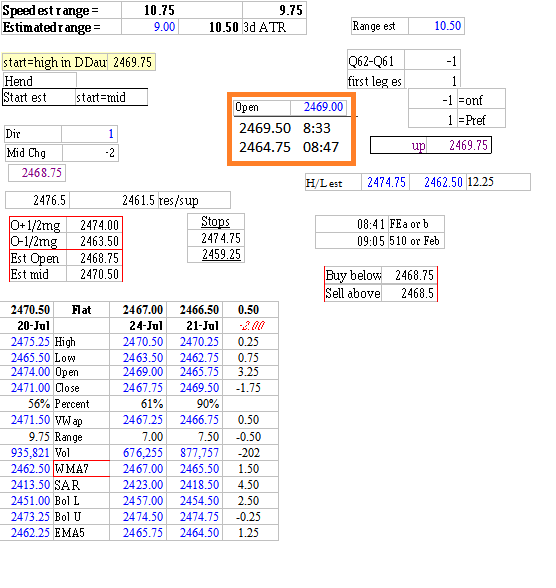
Task: Select the start=mid cell
Action: pyautogui.click(x=111, y=98)
